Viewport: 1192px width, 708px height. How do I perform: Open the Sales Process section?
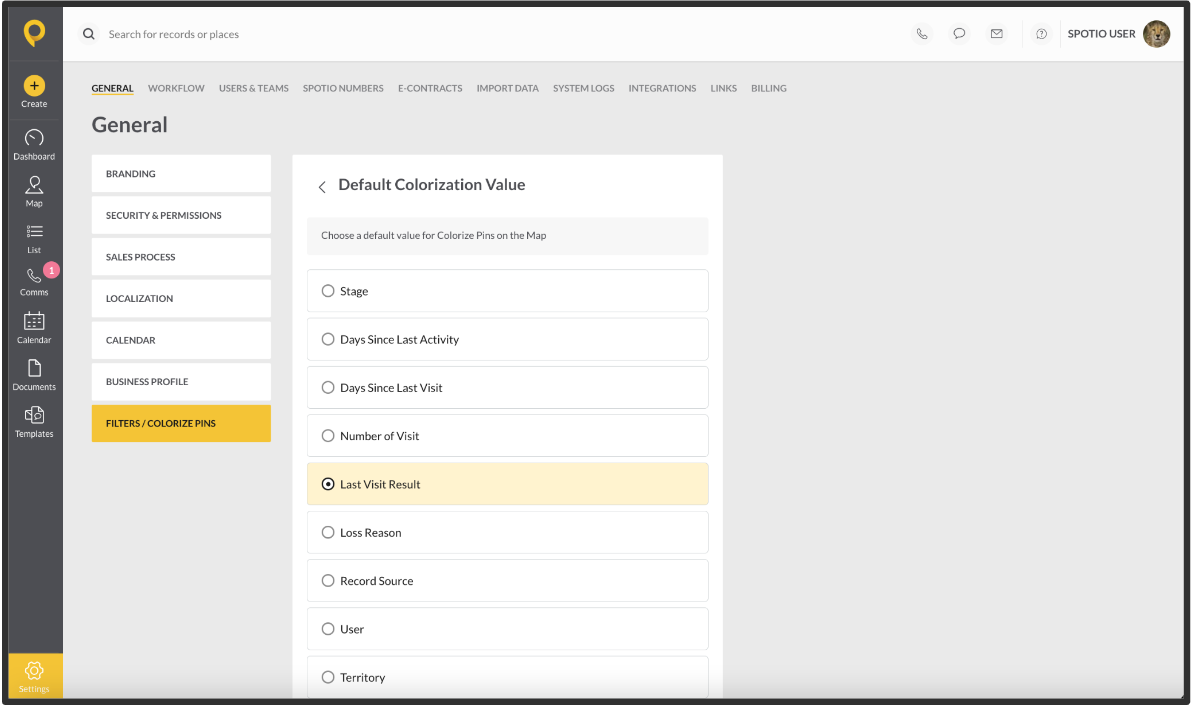182,257
